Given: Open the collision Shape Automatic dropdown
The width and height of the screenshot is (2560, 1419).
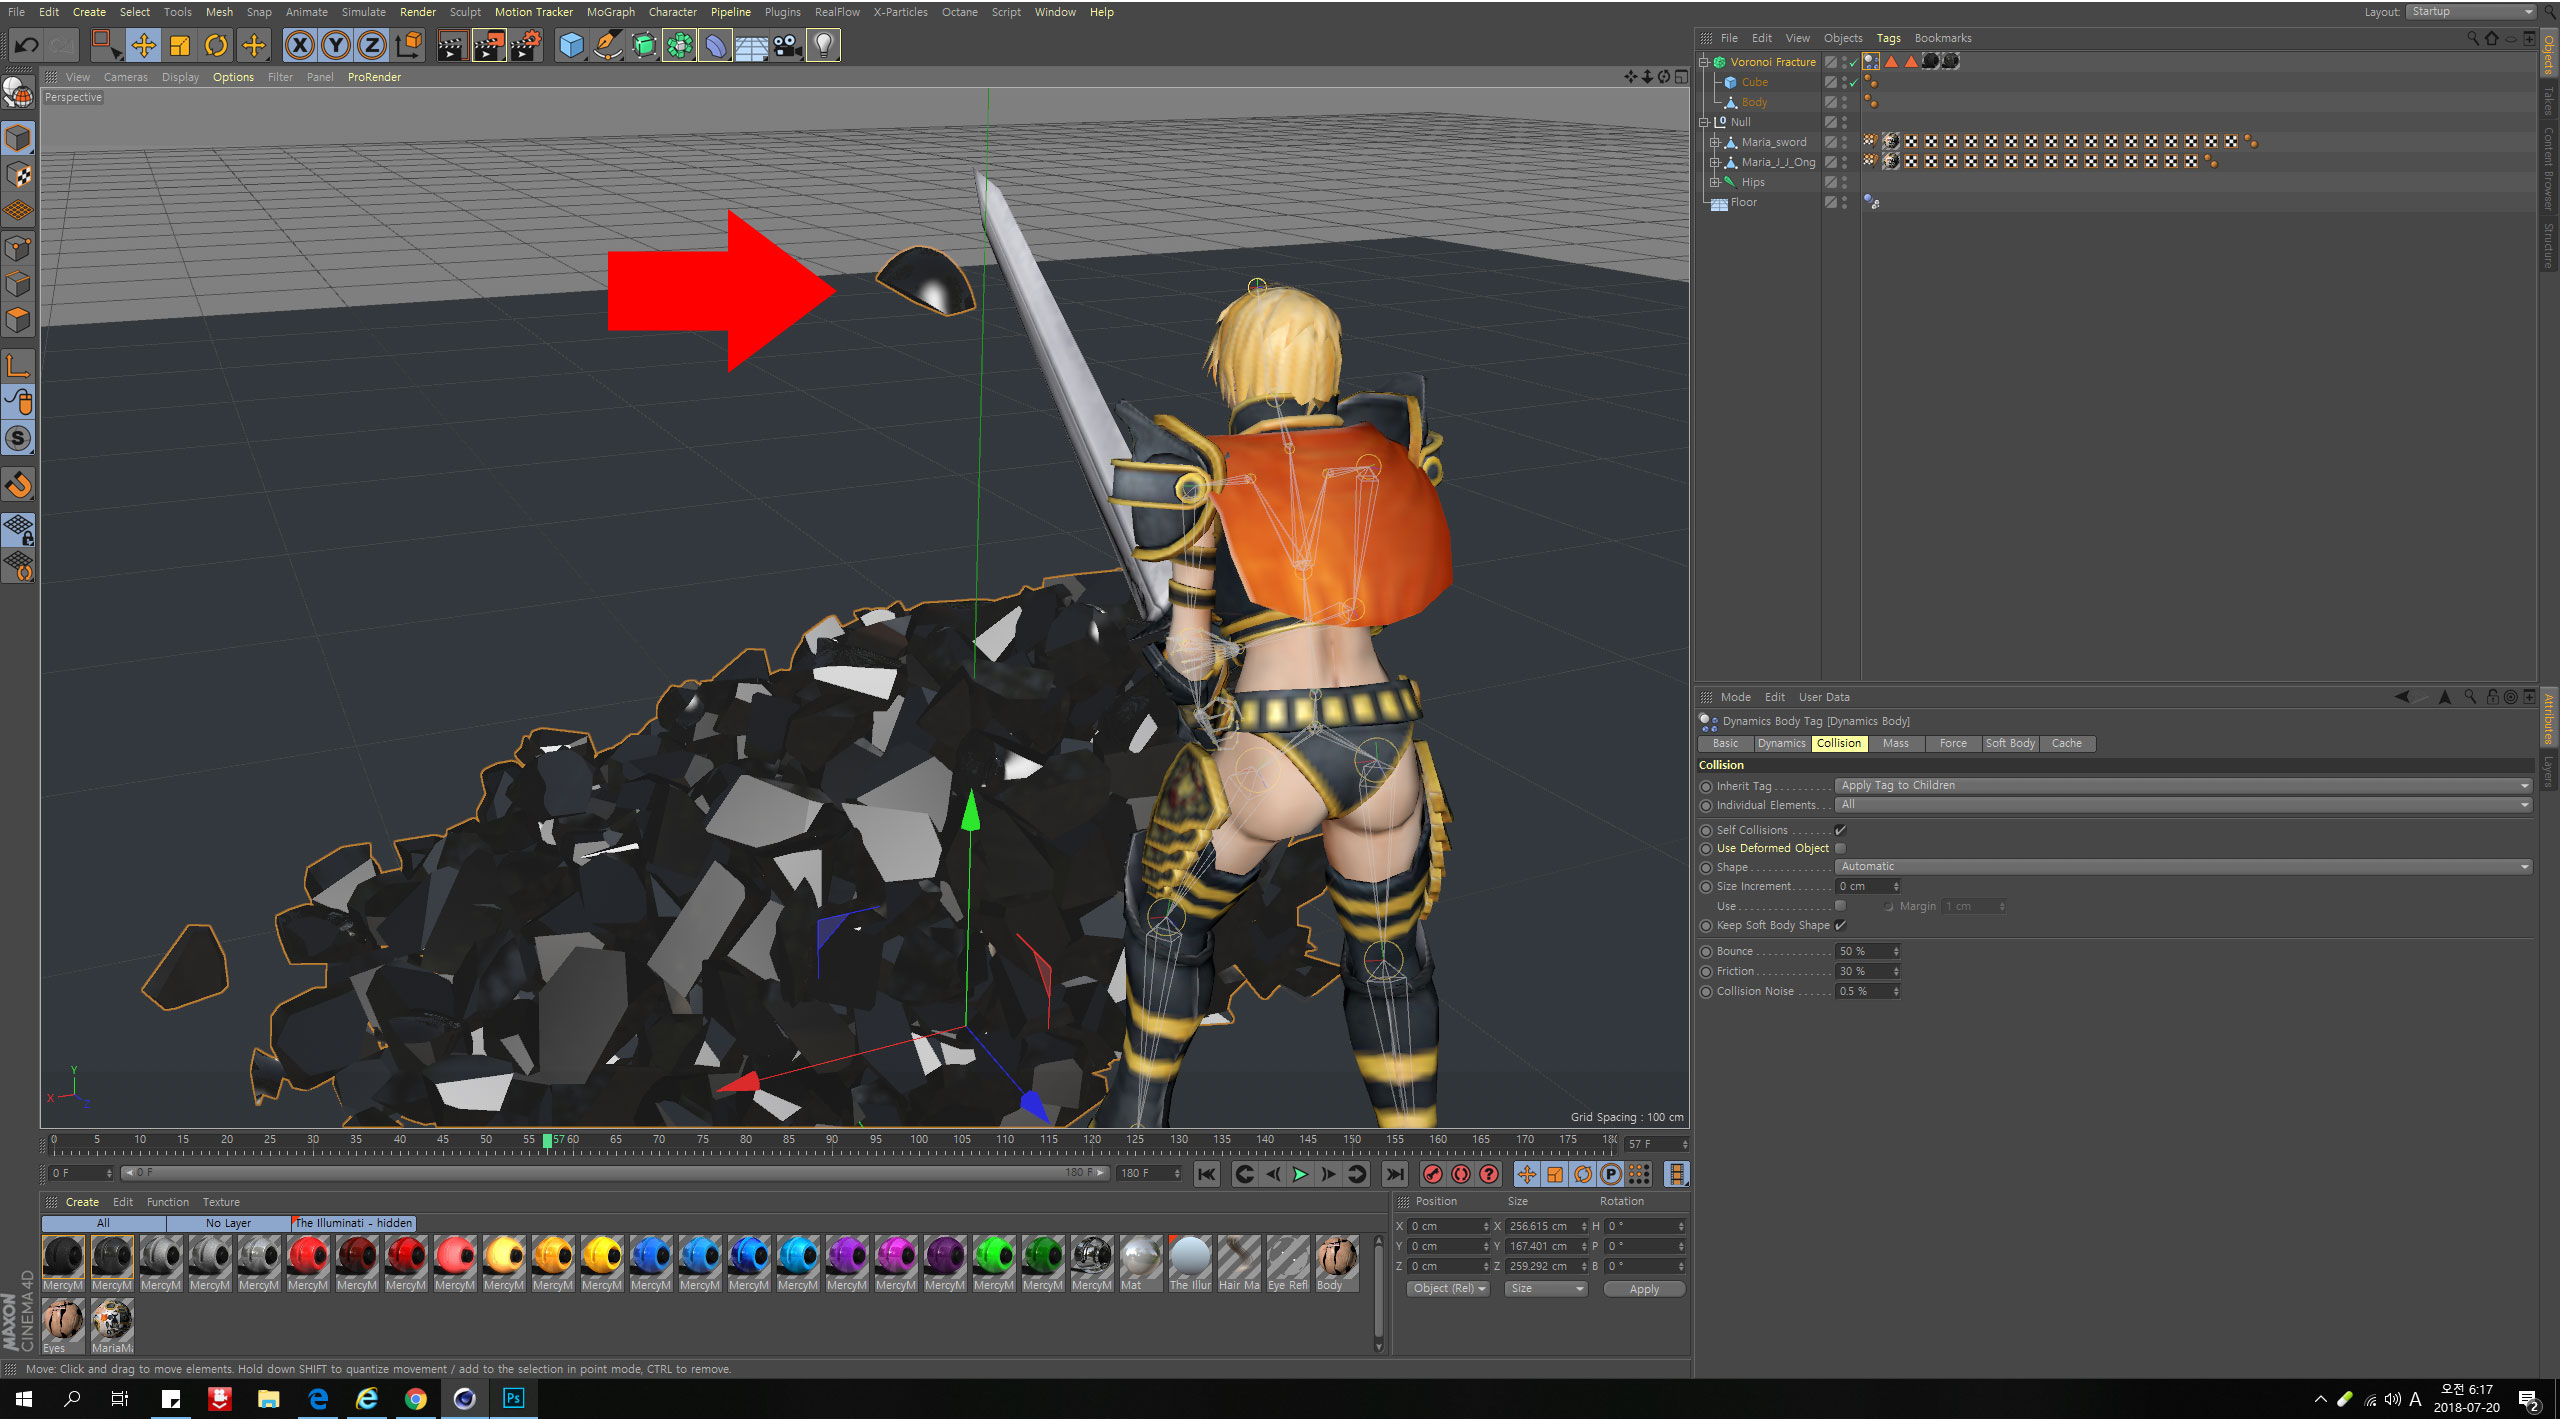Looking at the screenshot, I should point(2184,866).
